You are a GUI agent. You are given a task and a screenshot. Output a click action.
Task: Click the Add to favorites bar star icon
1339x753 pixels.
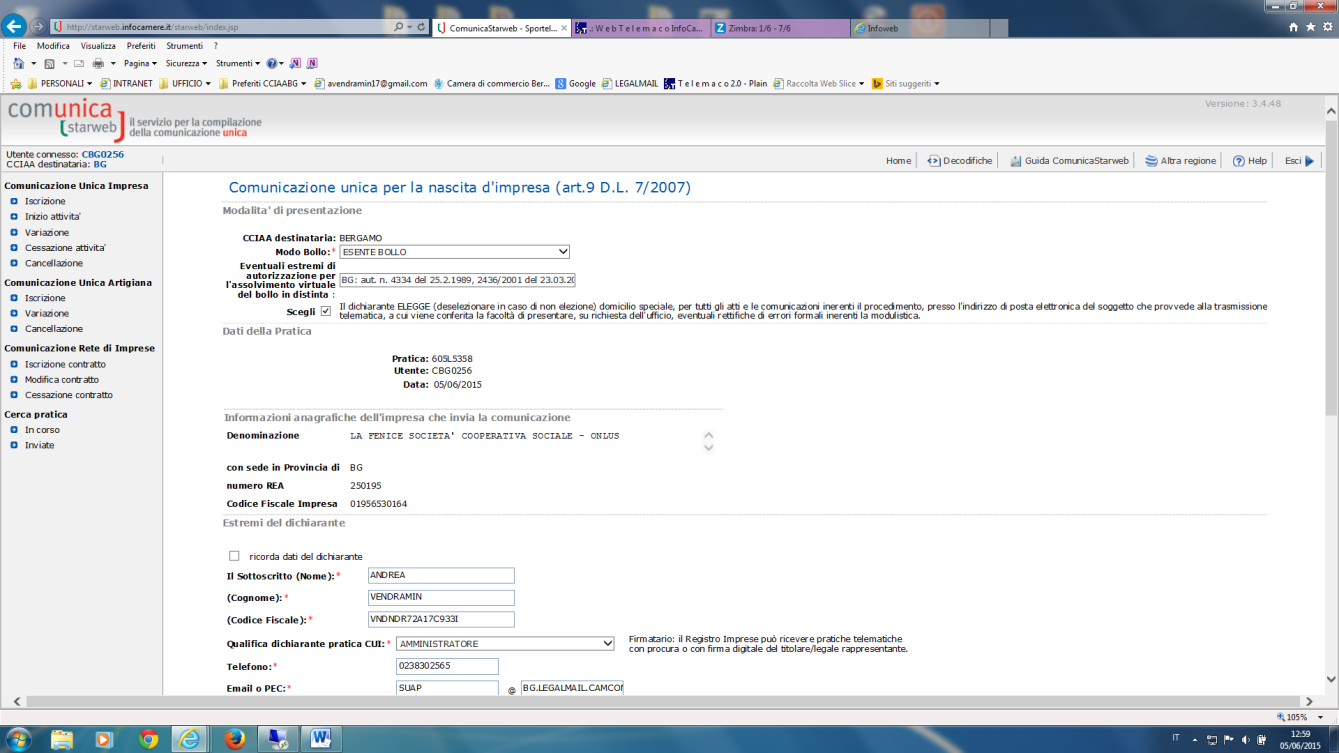[x=15, y=84]
